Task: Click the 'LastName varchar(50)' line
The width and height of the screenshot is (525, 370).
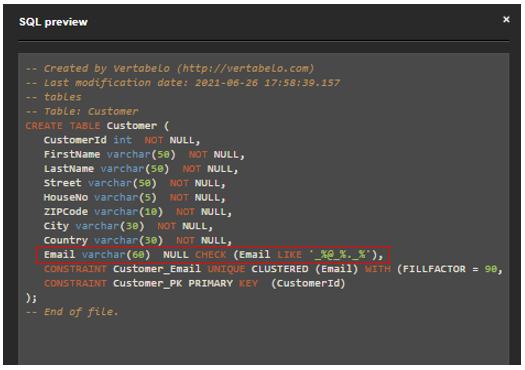Action: (141, 169)
